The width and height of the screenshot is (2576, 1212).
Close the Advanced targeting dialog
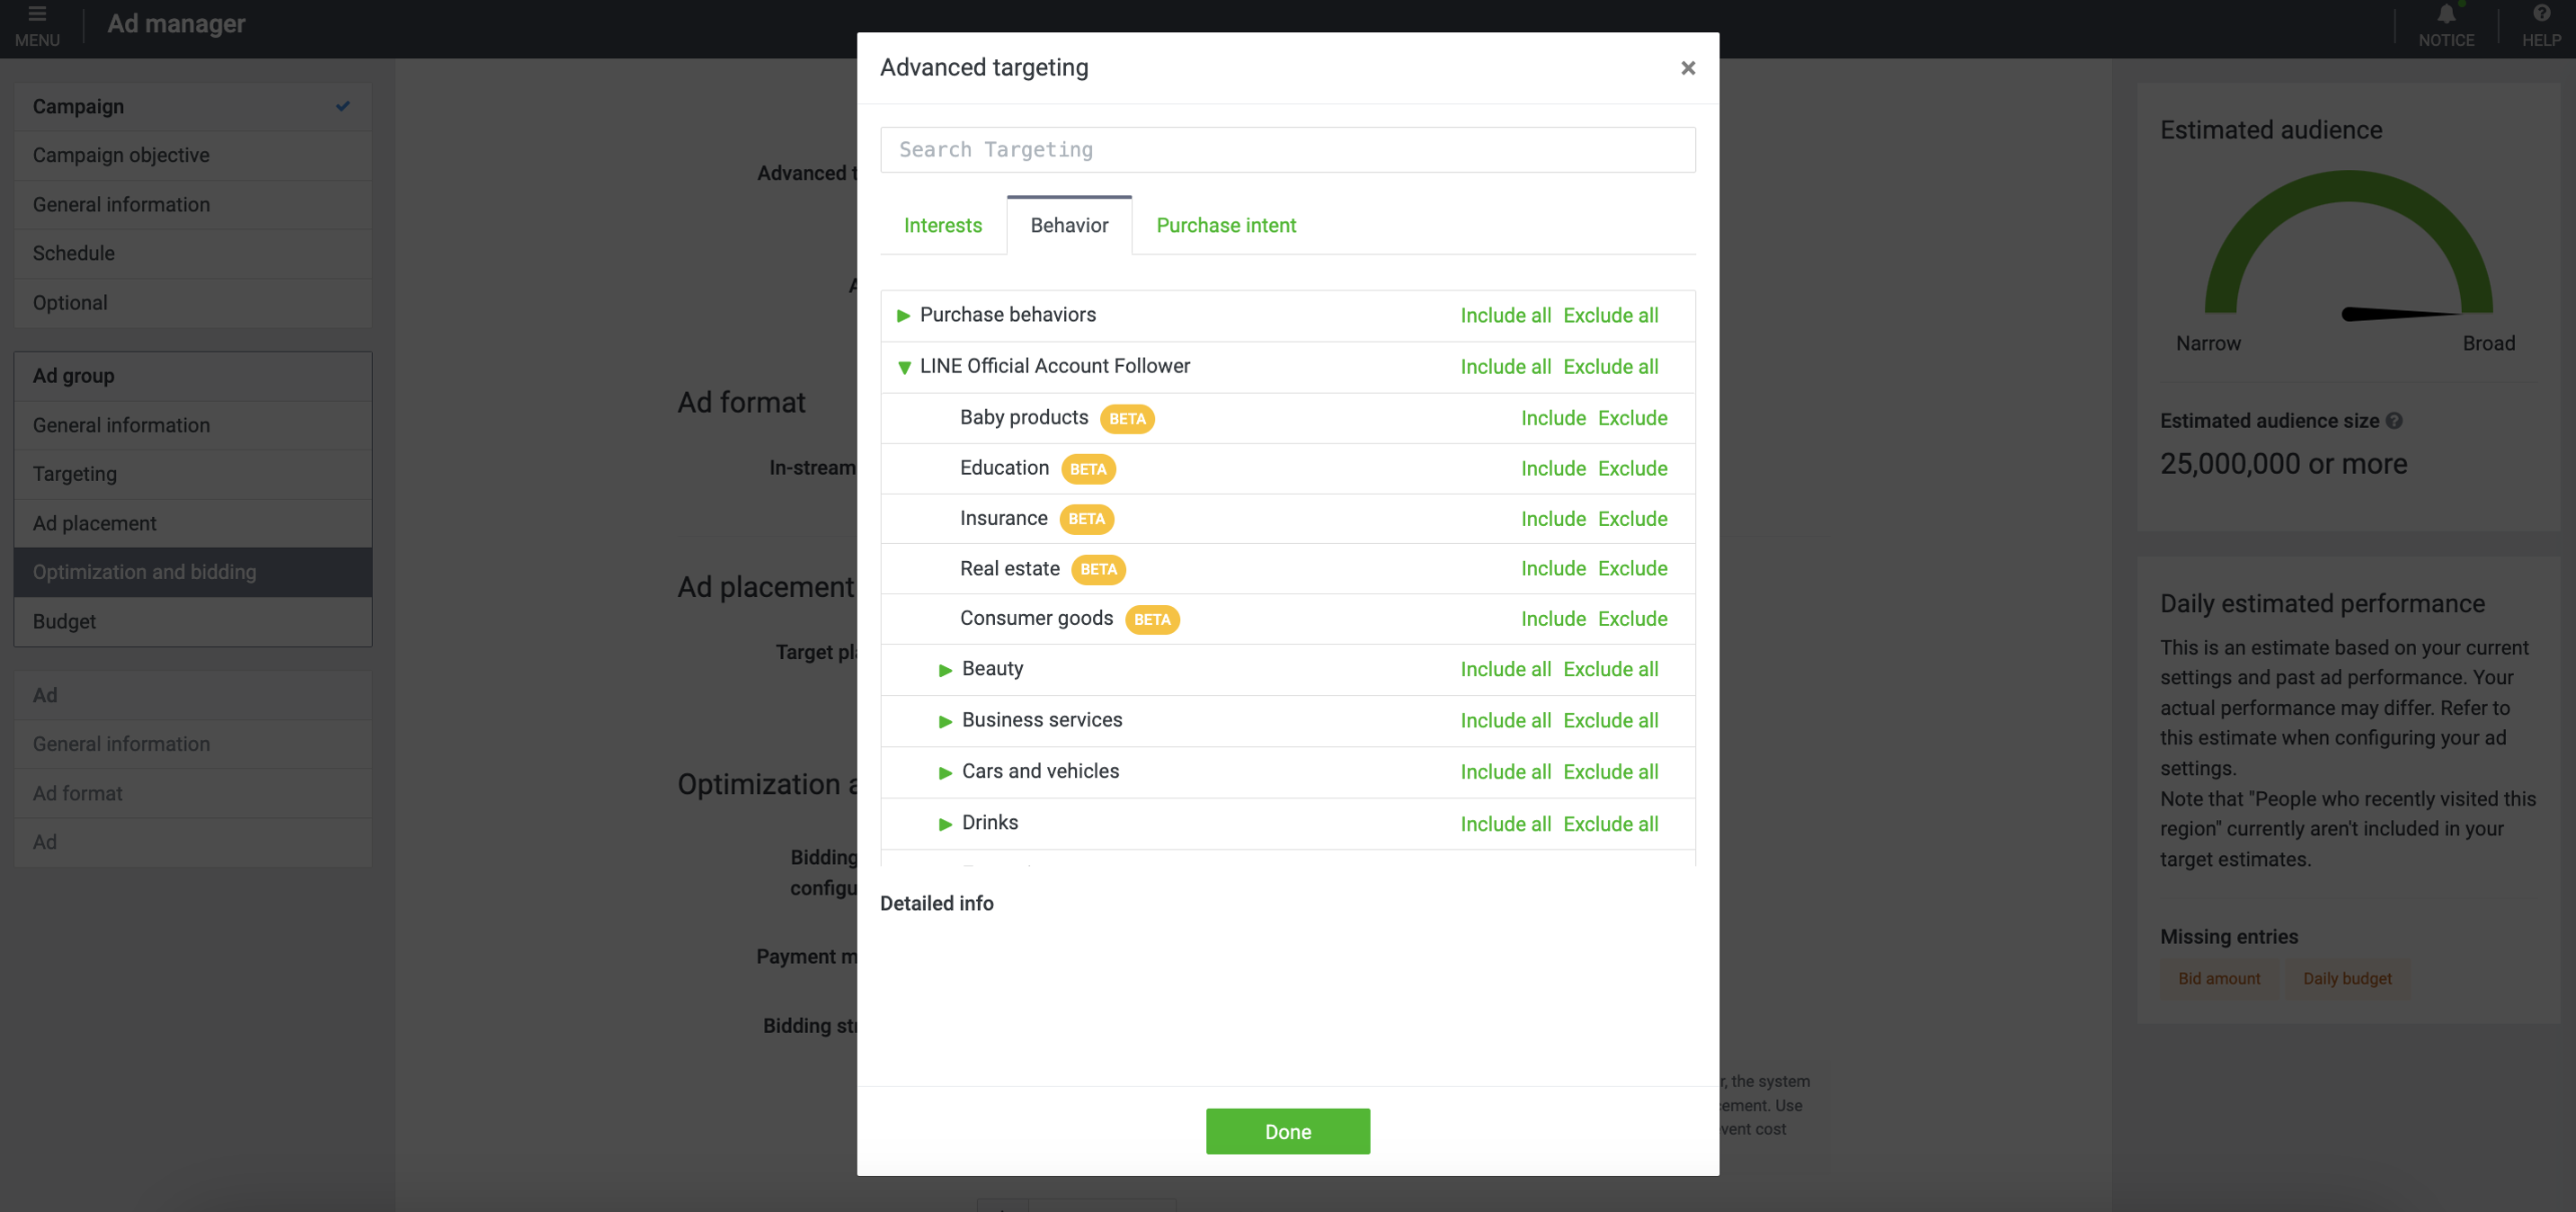[x=1688, y=68]
